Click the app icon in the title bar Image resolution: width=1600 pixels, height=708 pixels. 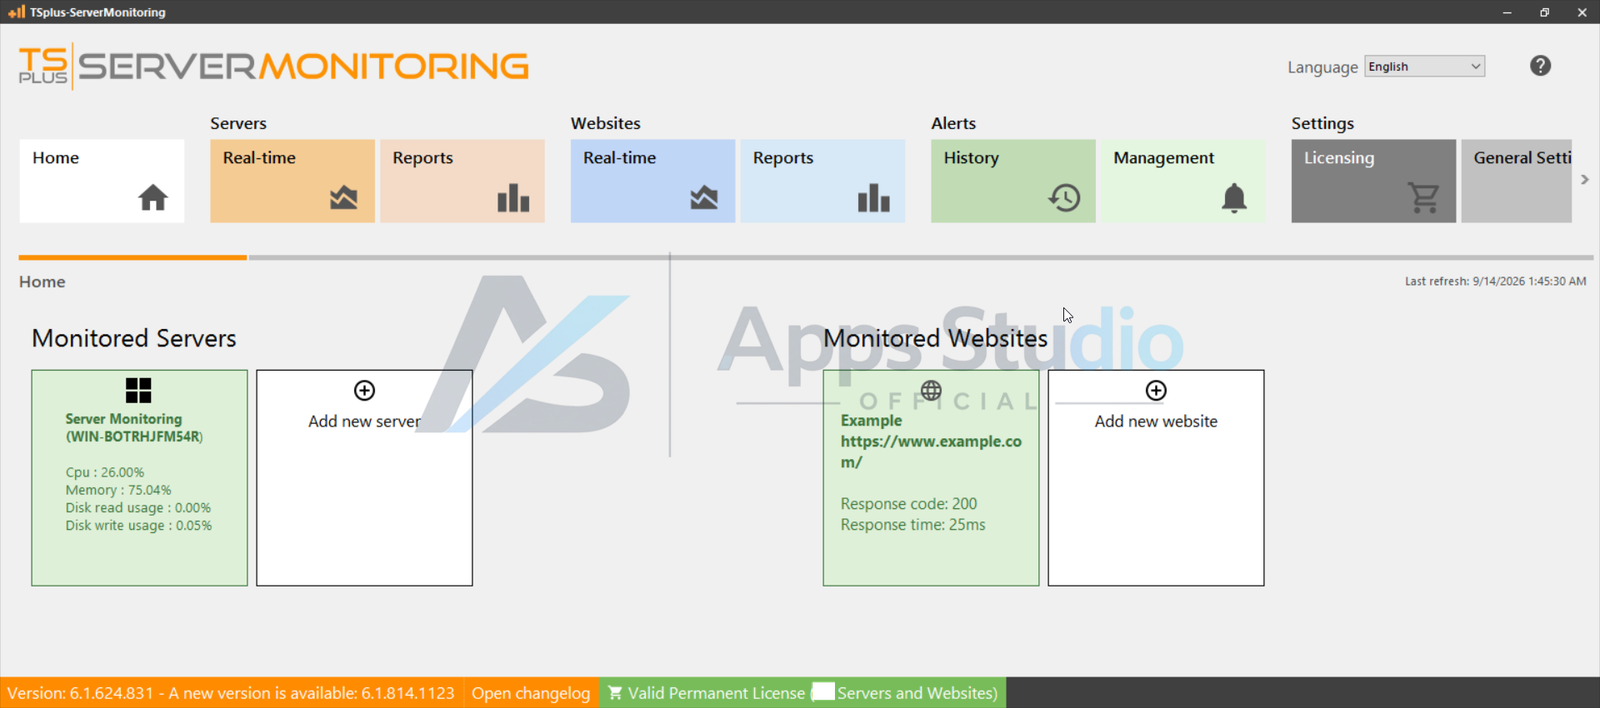[x=16, y=12]
